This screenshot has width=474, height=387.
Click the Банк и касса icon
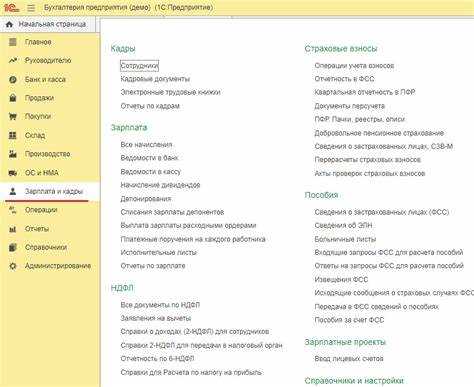(13, 79)
